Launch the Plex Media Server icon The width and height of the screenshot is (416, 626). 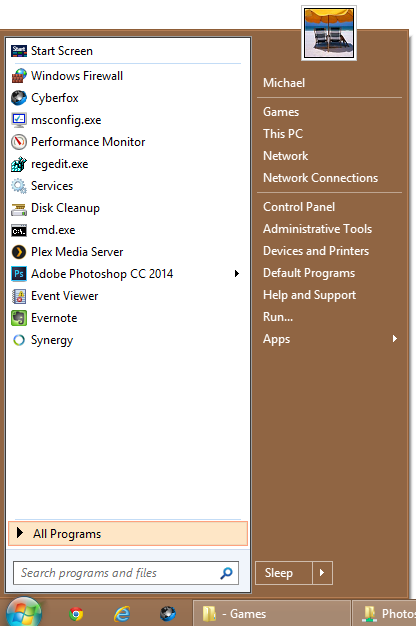point(19,252)
